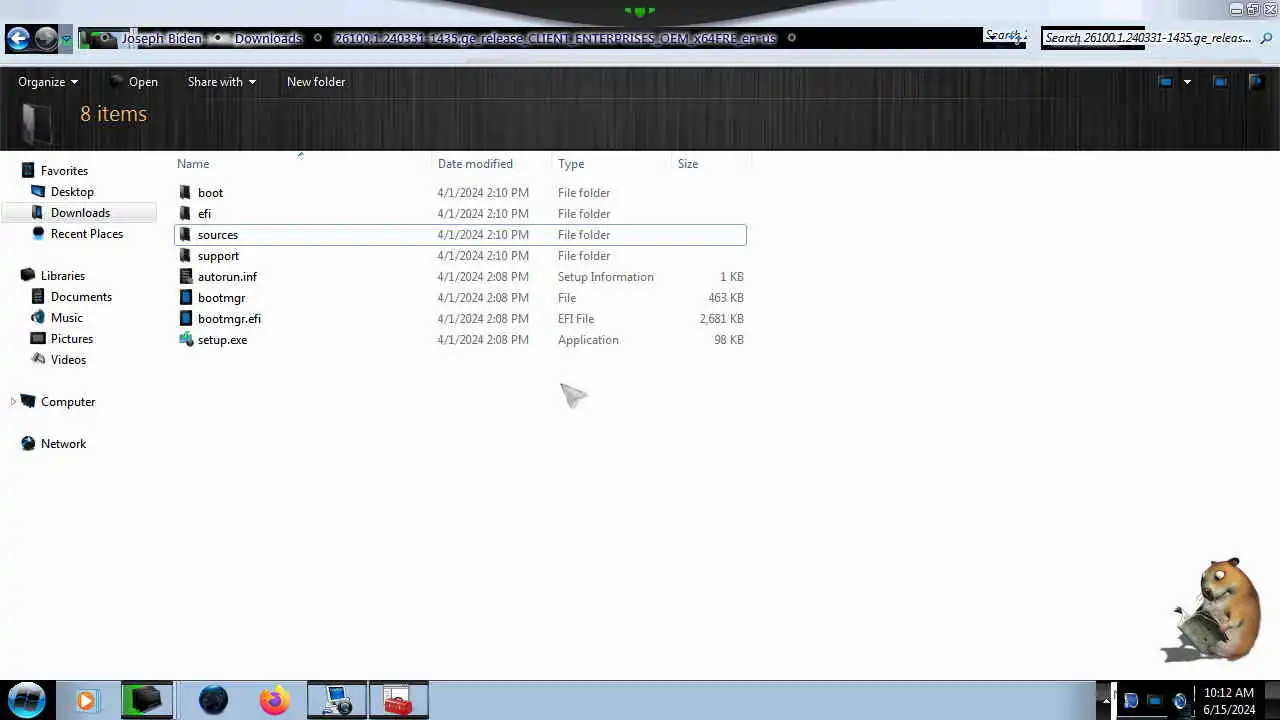Image resolution: width=1280 pixels, height=720 pixels.
Task: Click the Change your view icon
Action: click(x=1165, y=82)
